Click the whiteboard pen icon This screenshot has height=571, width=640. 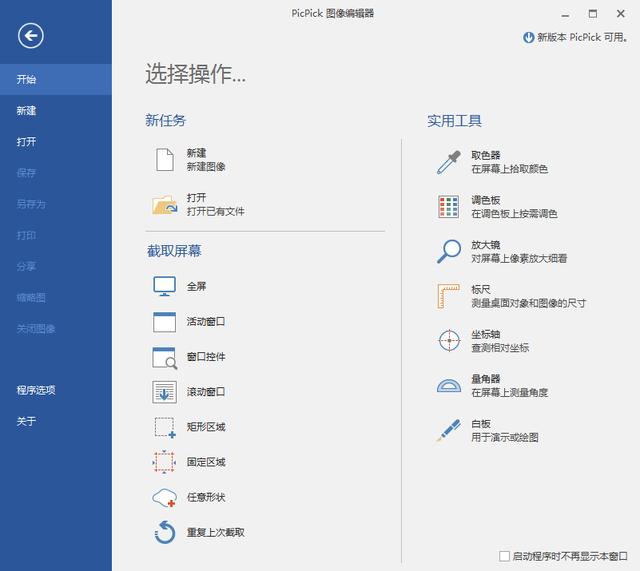point(449,430)
